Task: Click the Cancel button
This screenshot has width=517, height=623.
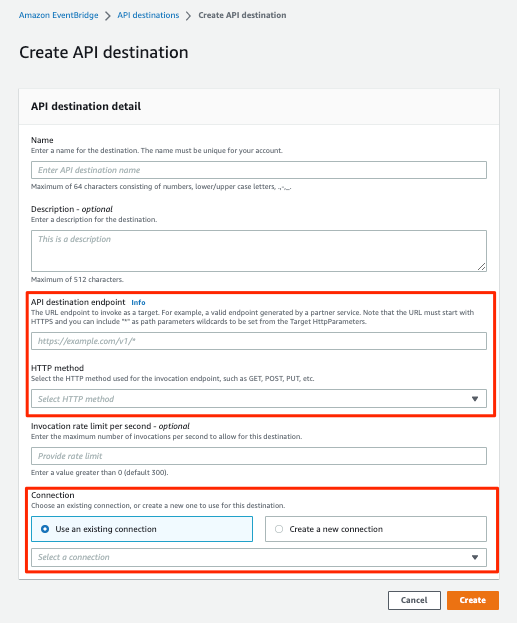Action: [x=414, y=600]
